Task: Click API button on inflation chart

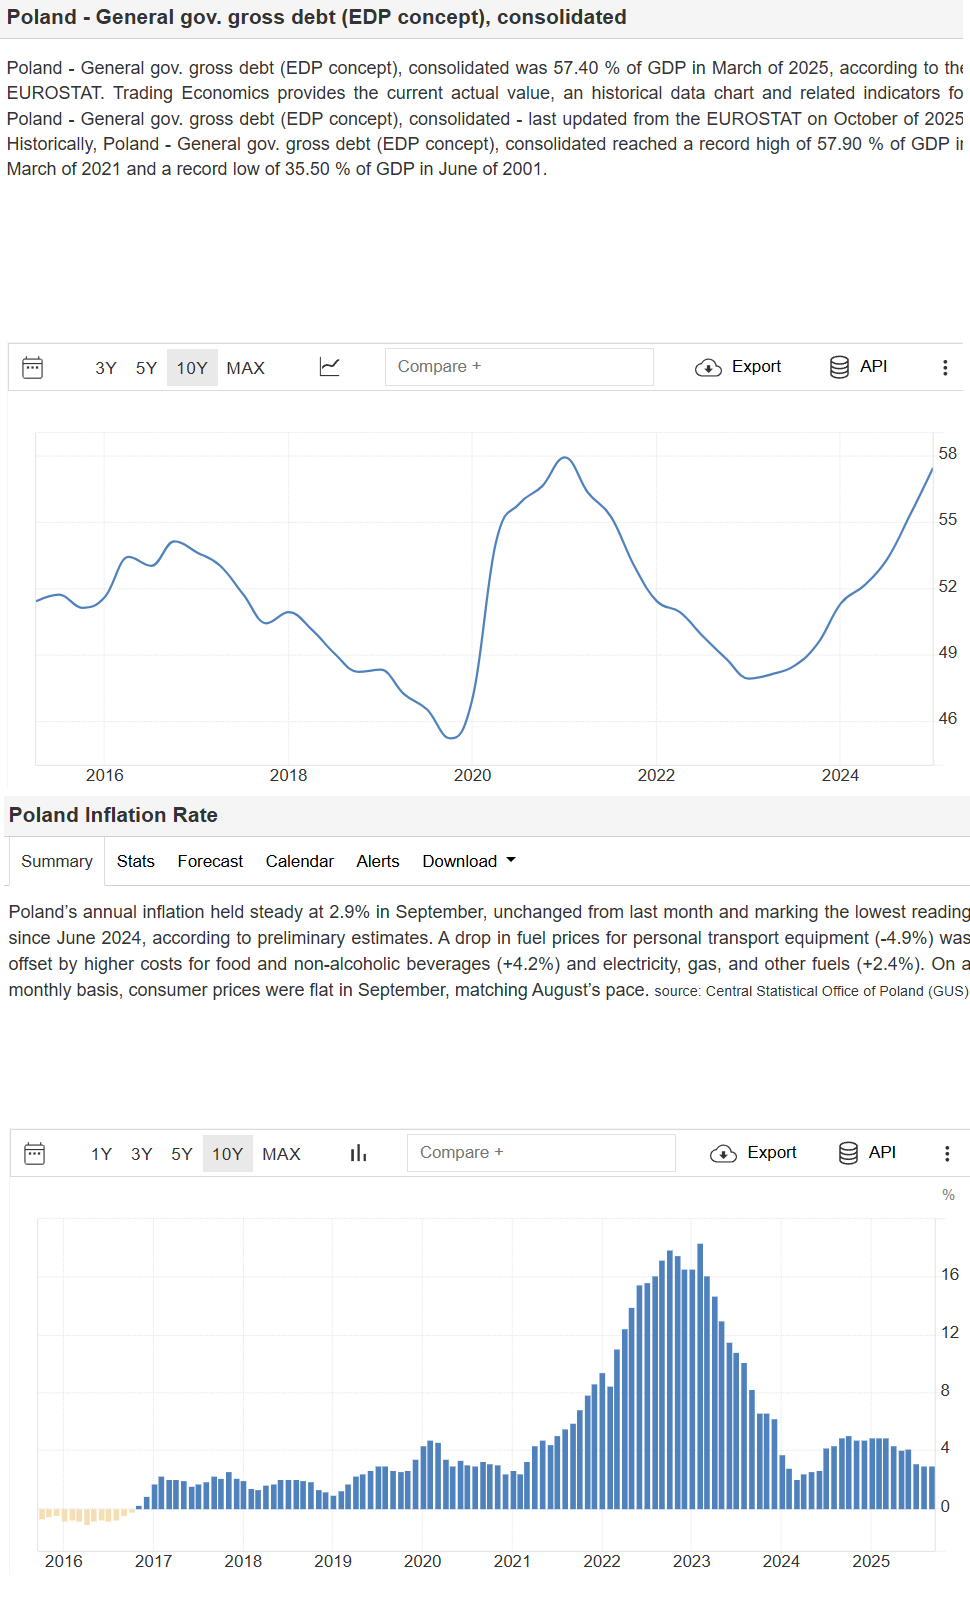Action: point(868,1153)
